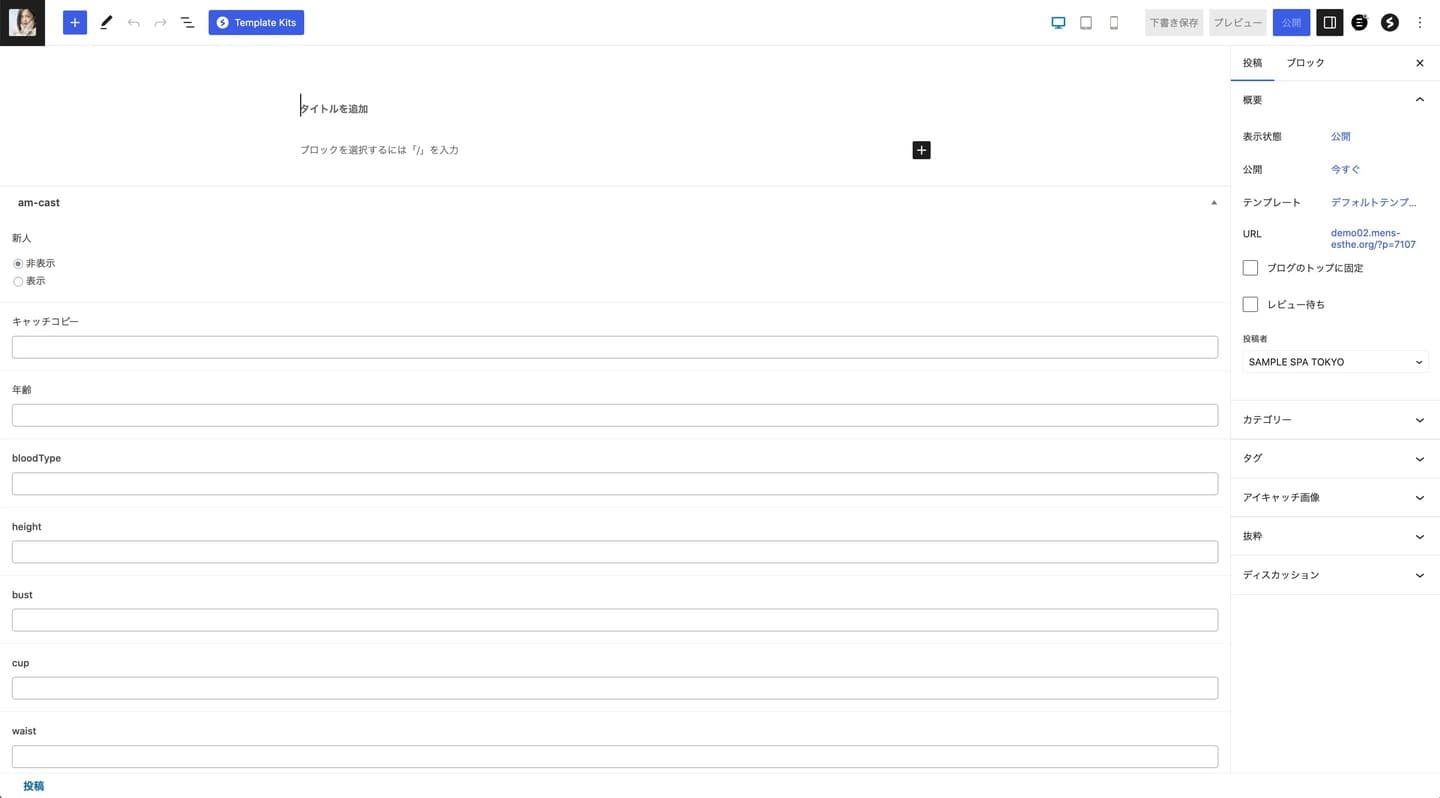Image resolution: width=1440 pixels, height=798 pixels.
Task: Click the キャッチコピー text field
Action: pyautogui.click(x=614, y=347)
